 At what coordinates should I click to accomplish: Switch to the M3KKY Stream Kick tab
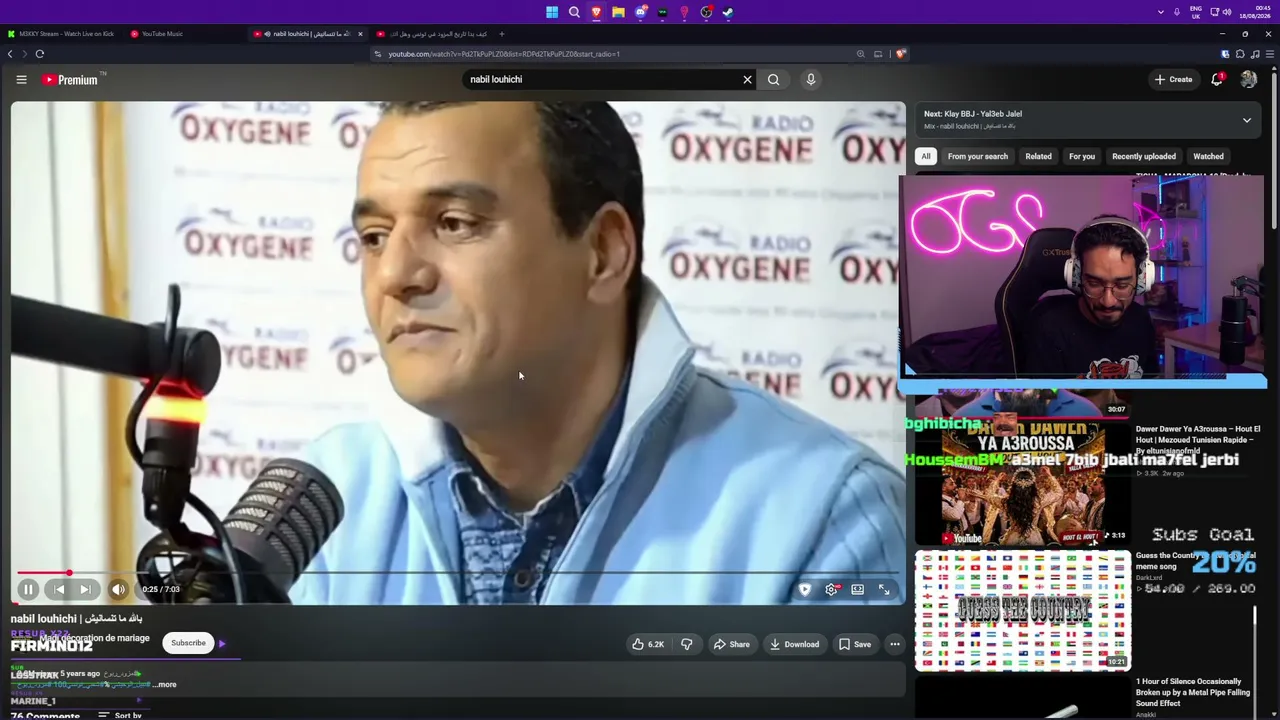[x=60, y=34]
